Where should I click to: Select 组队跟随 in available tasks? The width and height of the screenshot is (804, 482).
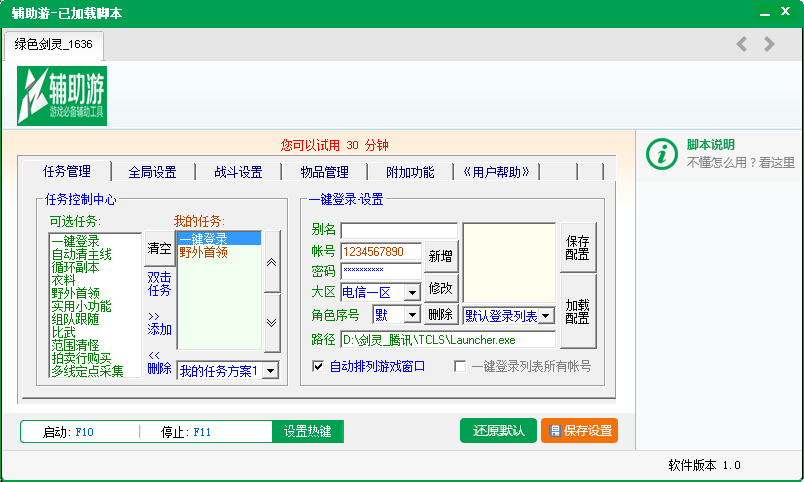[x=75, y=319]
